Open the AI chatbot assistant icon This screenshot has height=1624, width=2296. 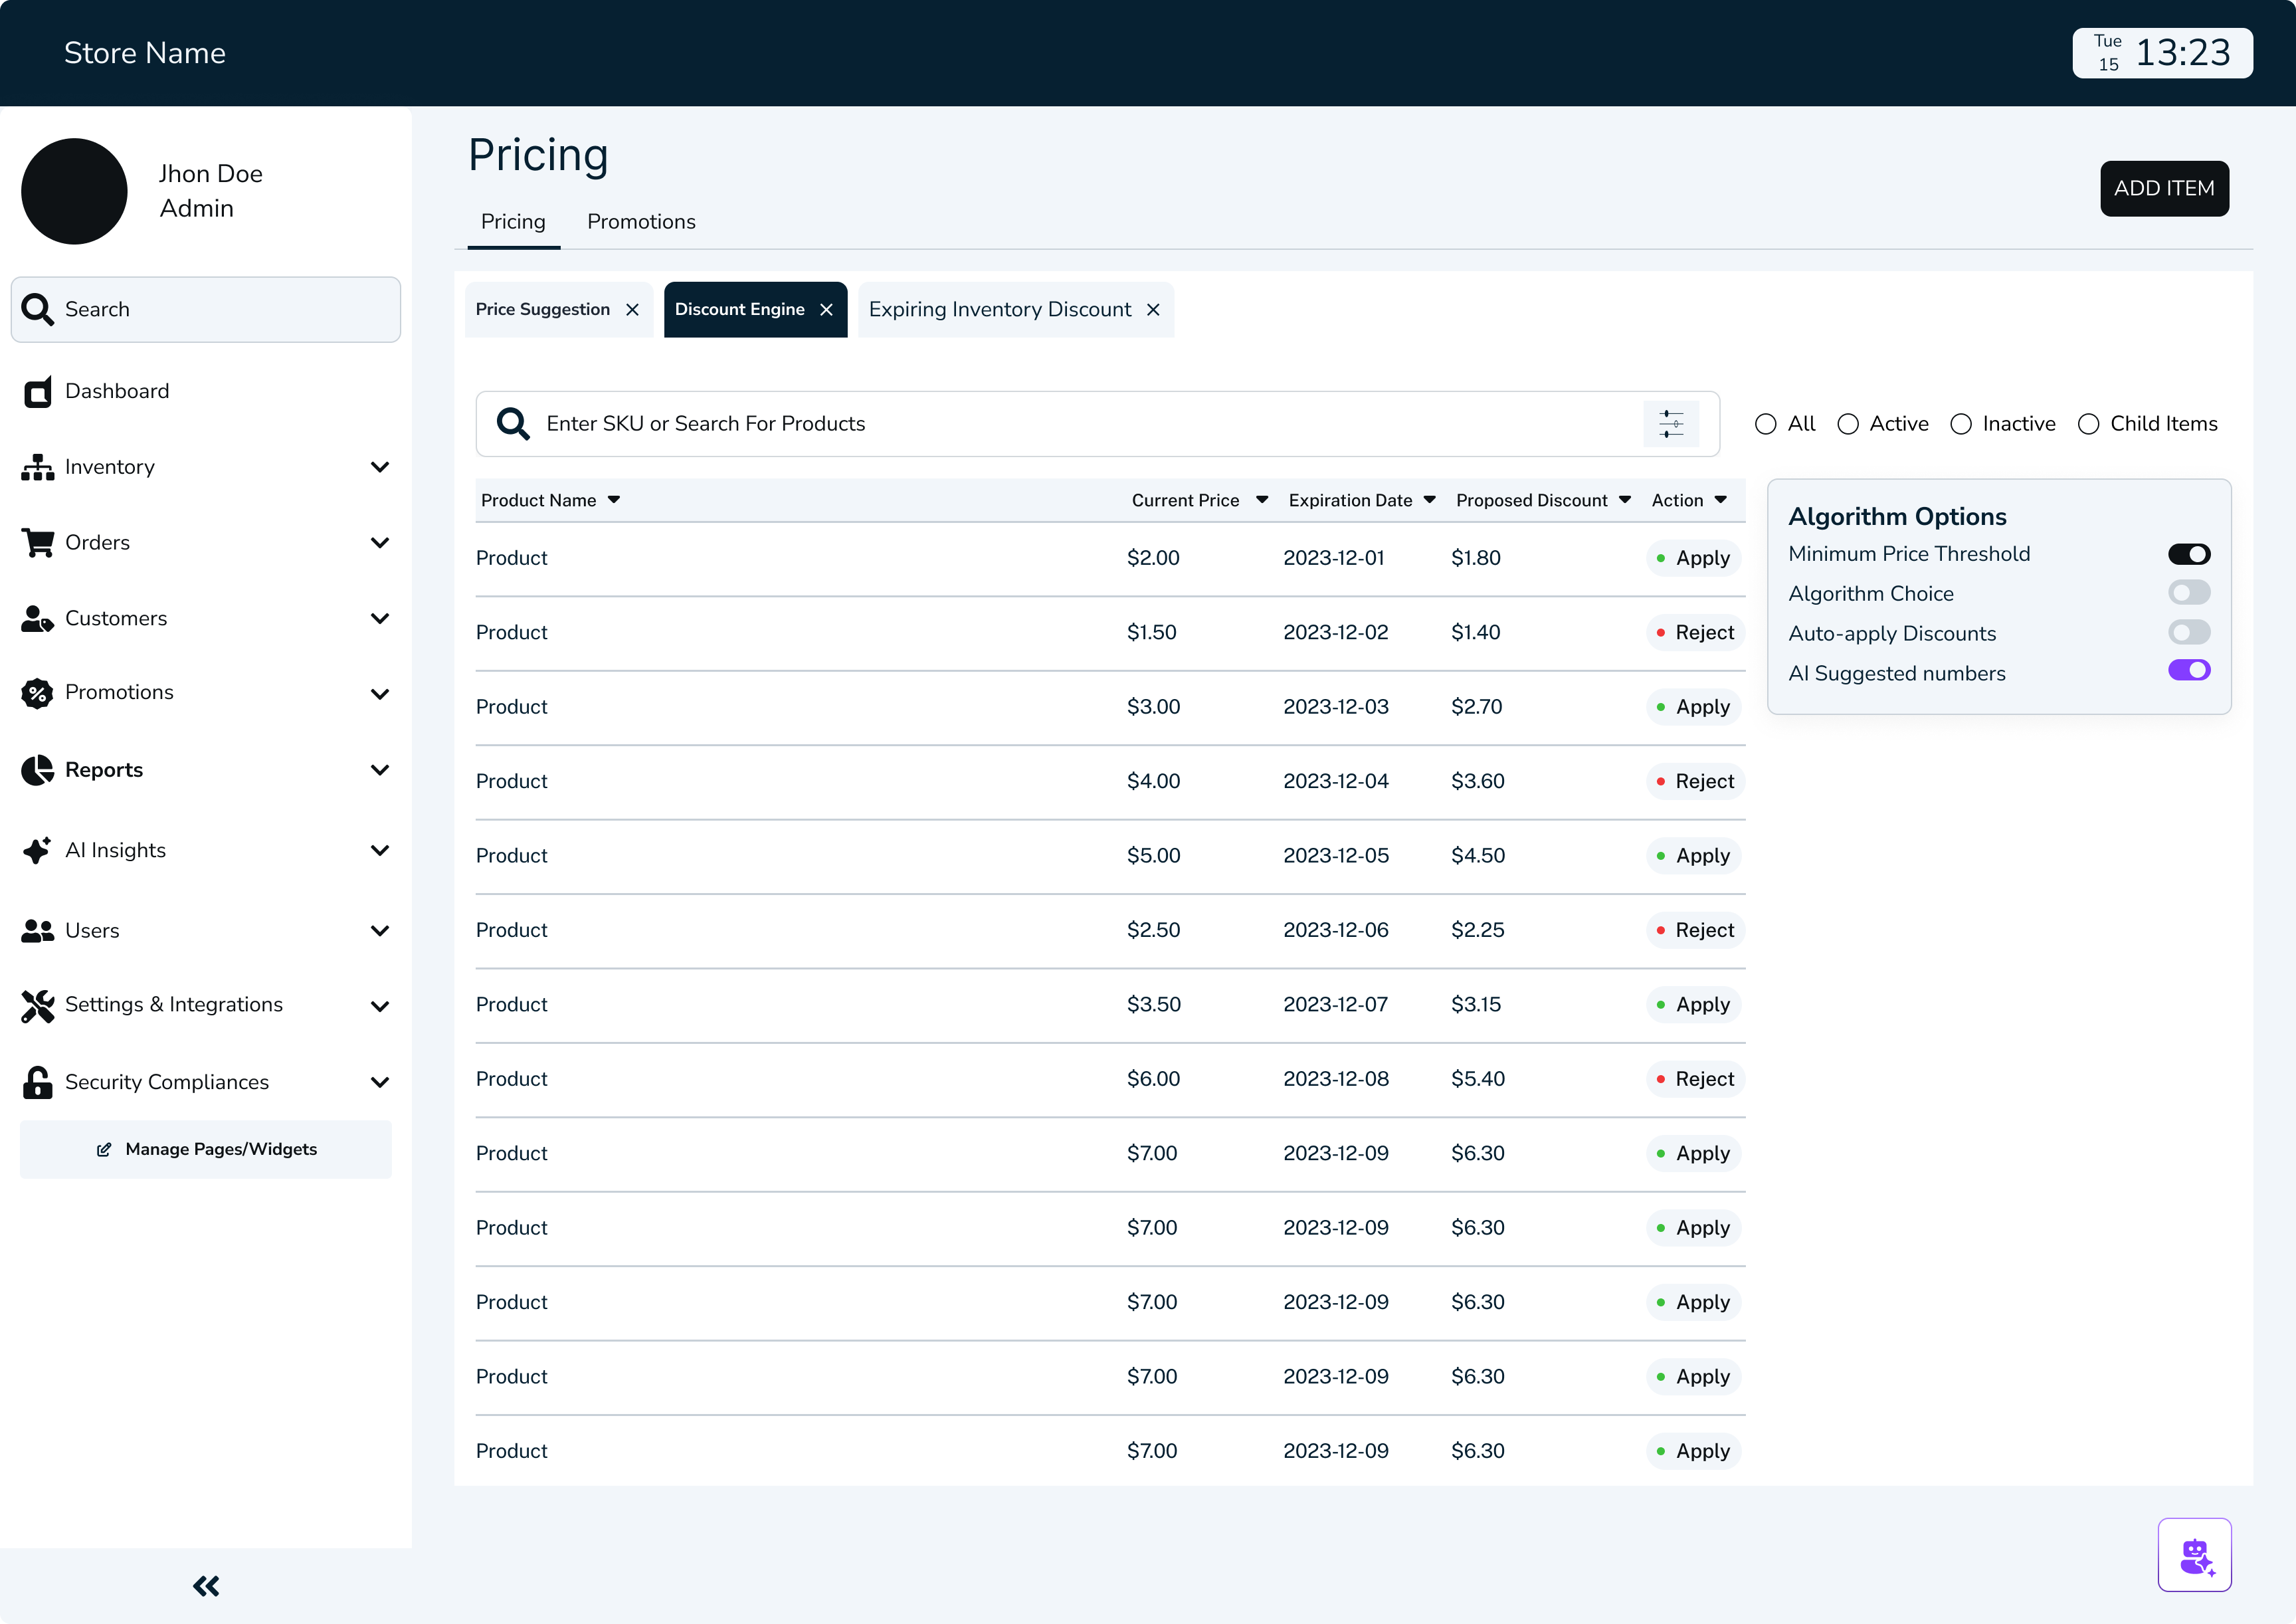tap(2194, 1554)
